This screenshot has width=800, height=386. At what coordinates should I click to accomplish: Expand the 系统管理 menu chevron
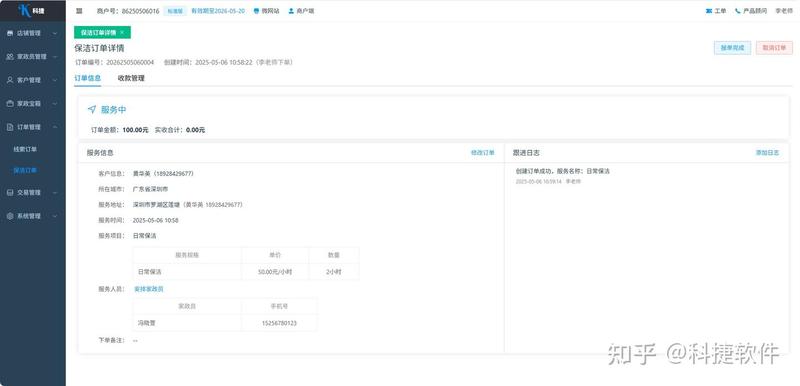[55, 216]
